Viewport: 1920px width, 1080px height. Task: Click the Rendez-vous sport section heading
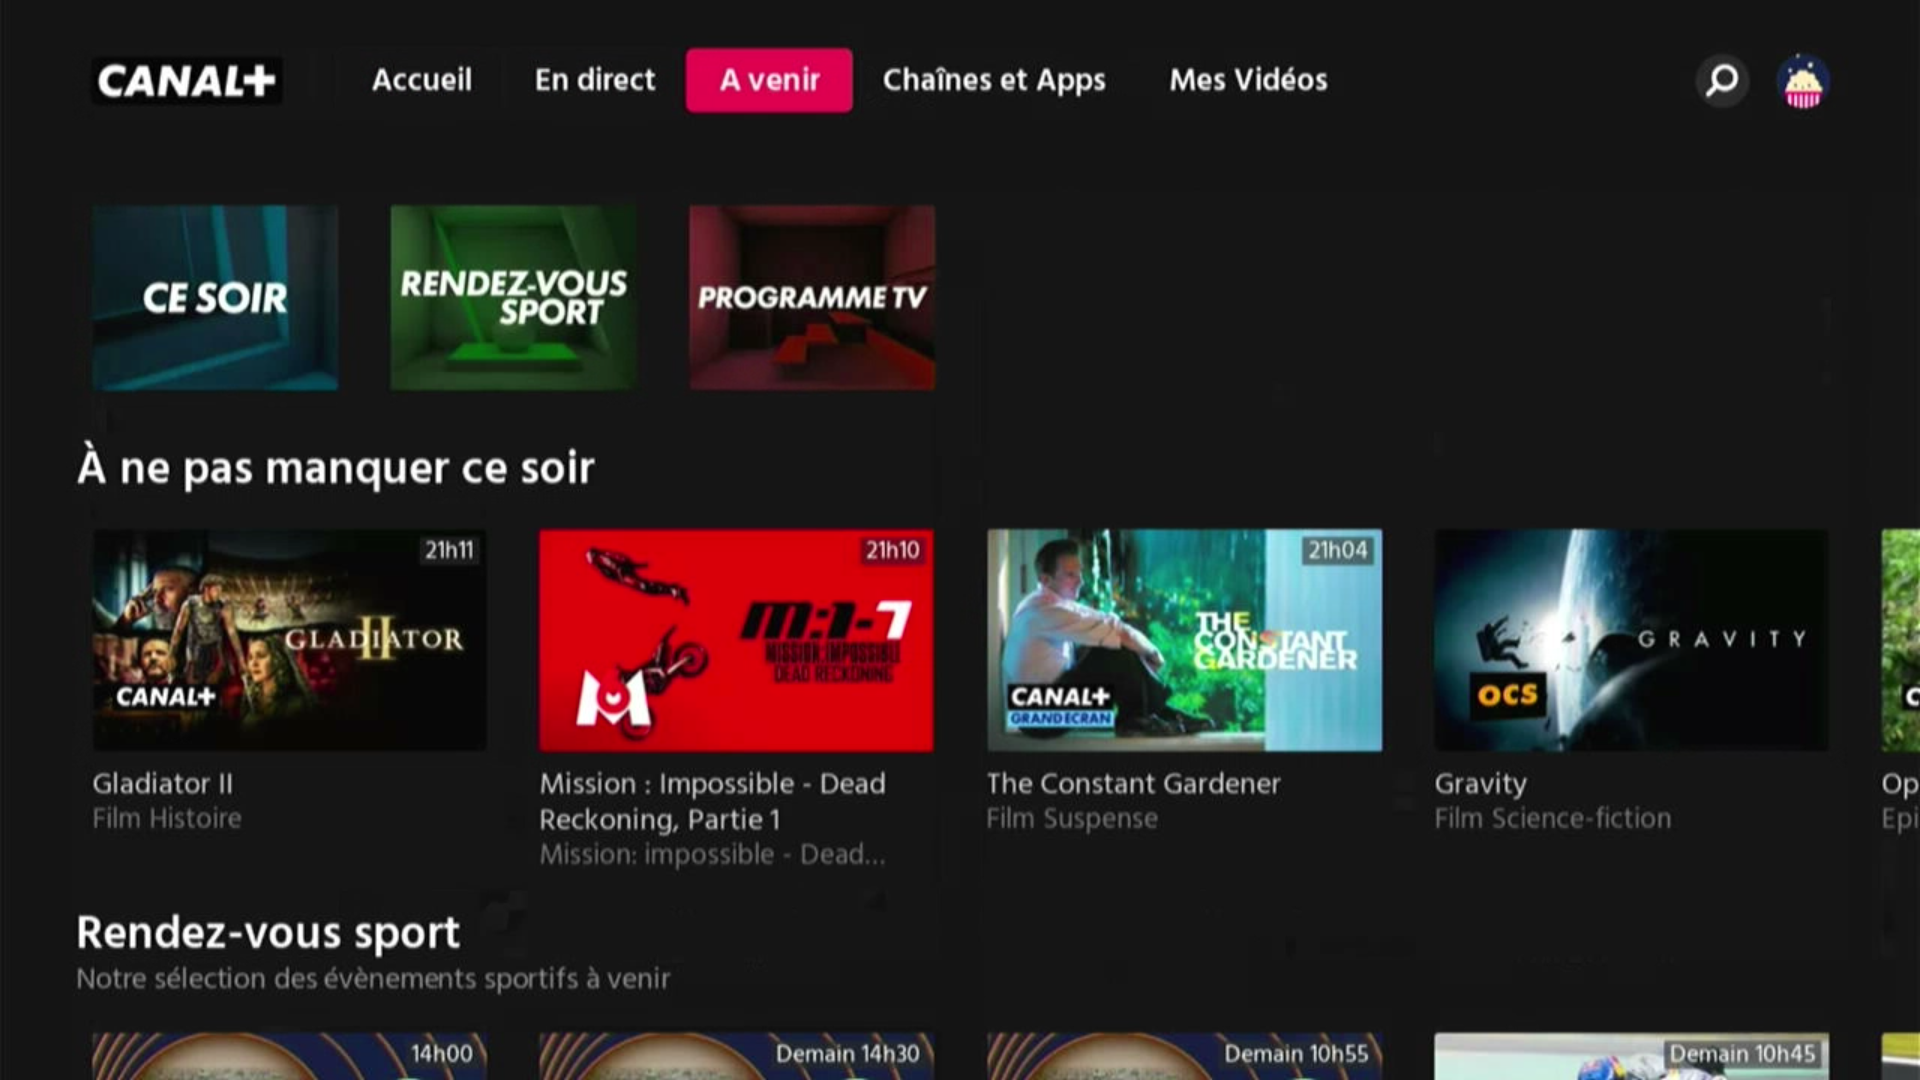268,933
